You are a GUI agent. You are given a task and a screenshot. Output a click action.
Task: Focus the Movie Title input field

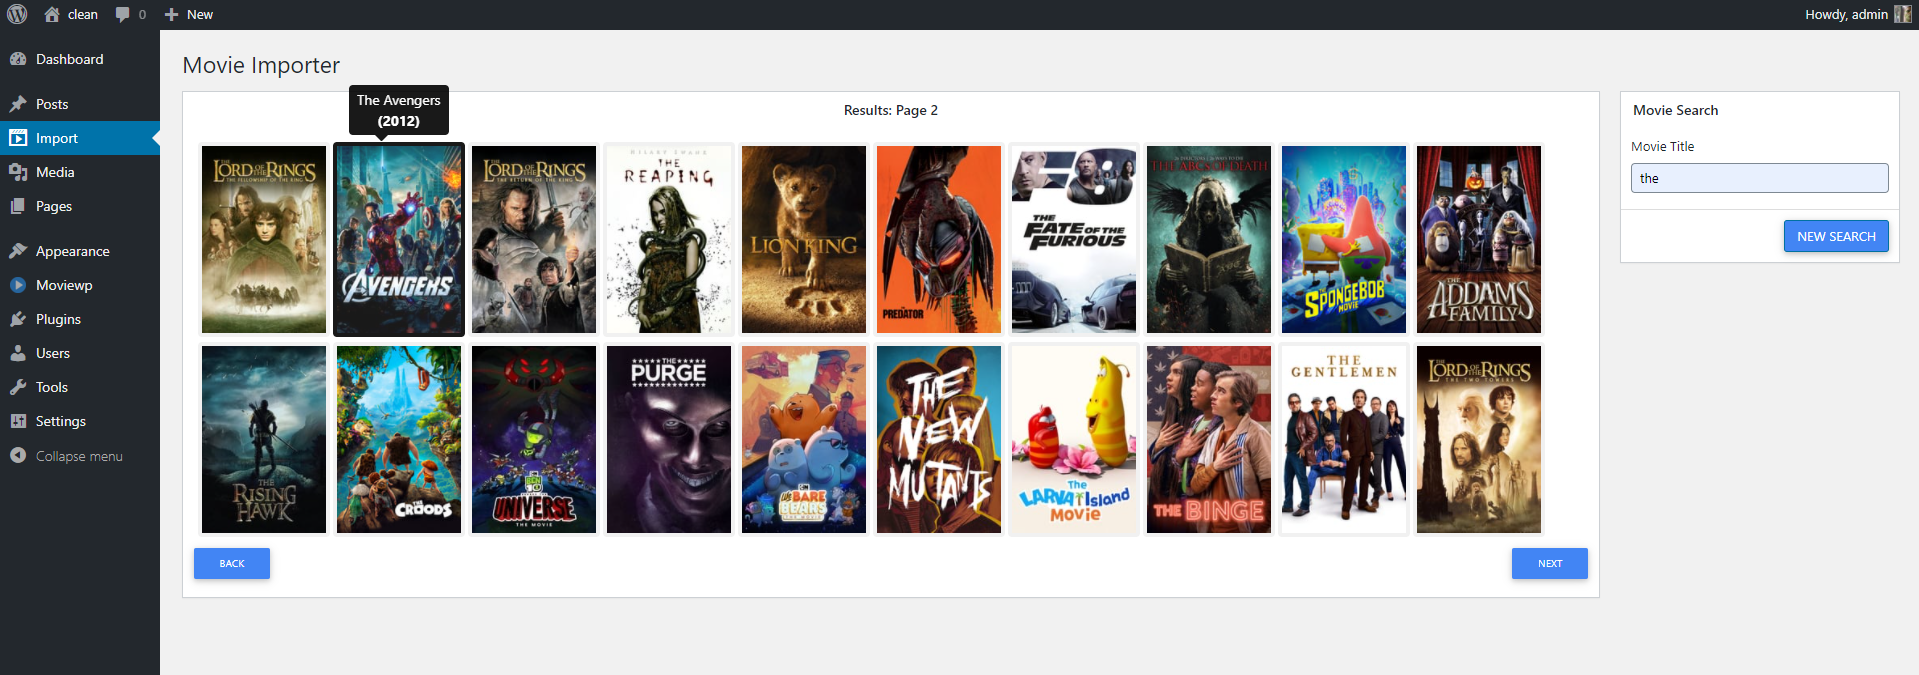pyautogui.click(x=1759, y=178)
